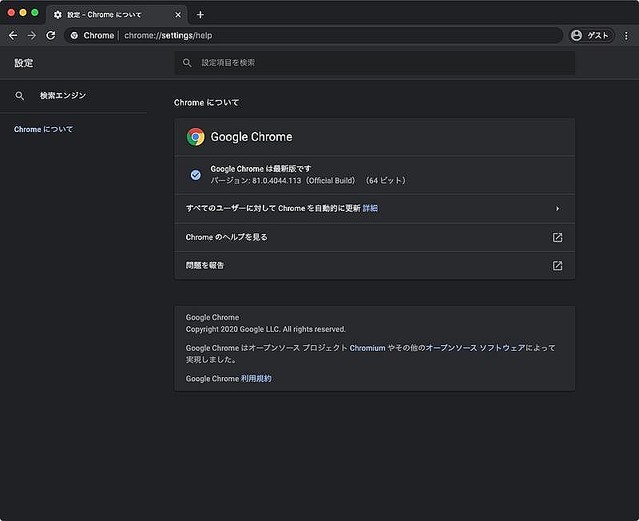639x521 pixels.
Task: Open Chrome のヘルプを見る row
Action: pyautogui.click(x=375, y=237)
